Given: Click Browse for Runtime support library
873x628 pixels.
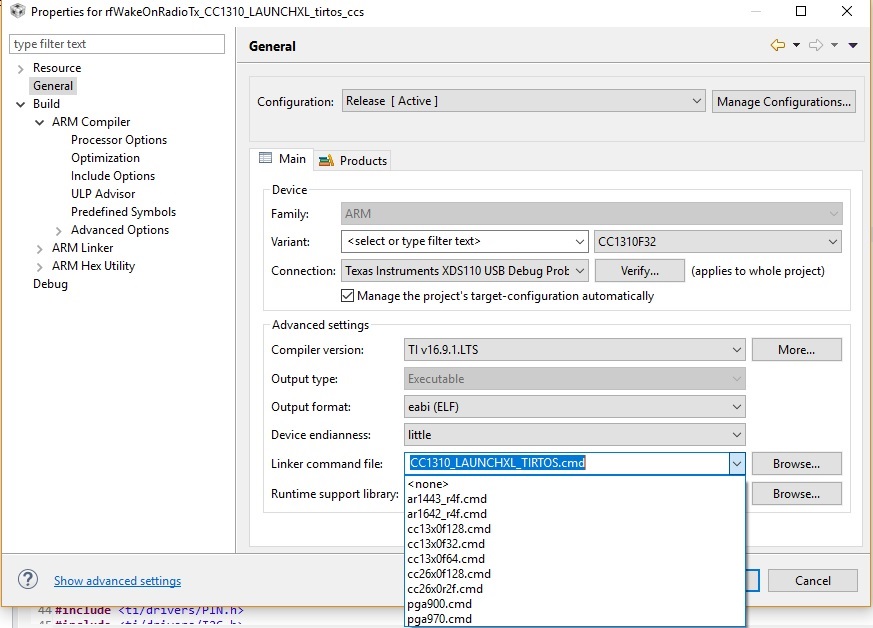Looking at the screenshot, I should coord(797,494).
